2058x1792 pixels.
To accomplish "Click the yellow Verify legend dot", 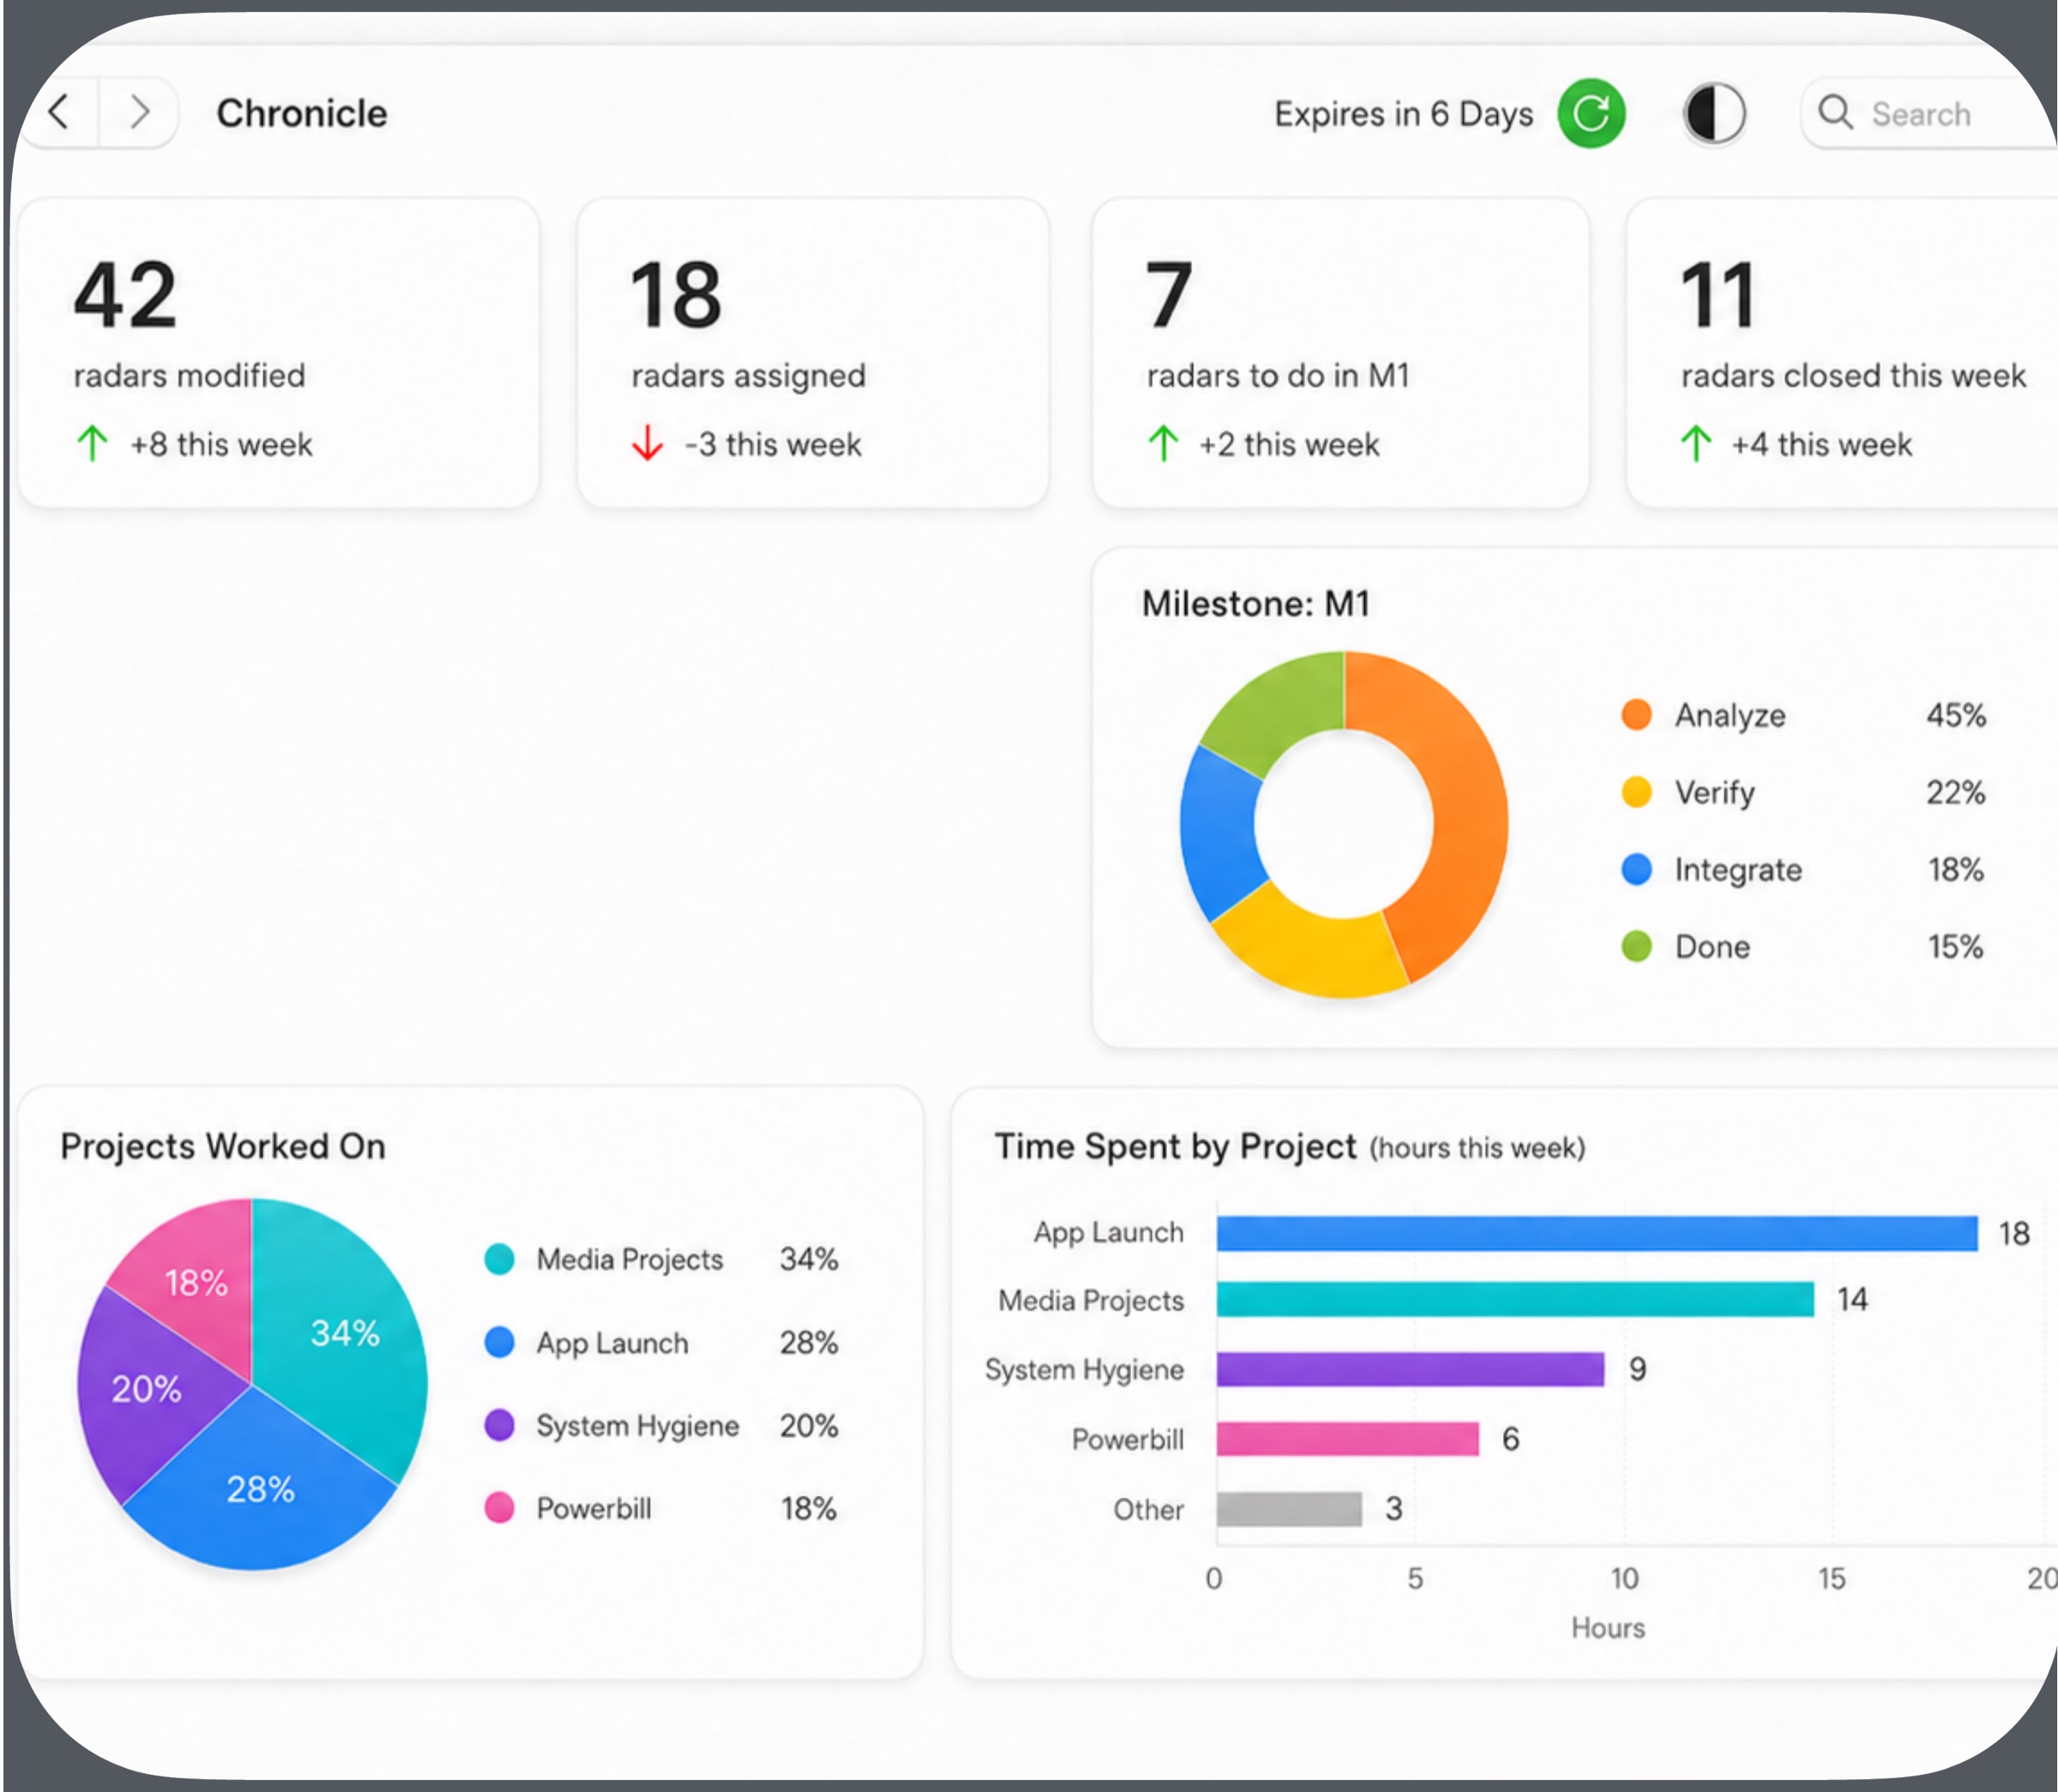I will [x=1636, y=791].
